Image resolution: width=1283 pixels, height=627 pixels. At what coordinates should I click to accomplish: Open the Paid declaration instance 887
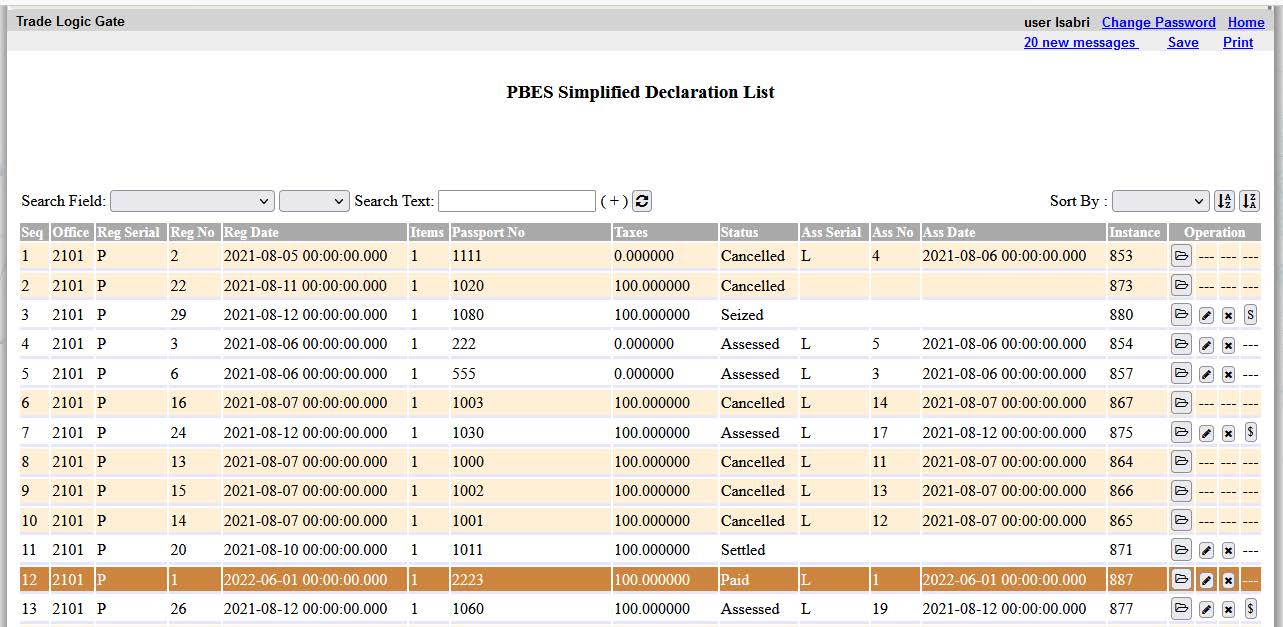(x=1181, y=580)
